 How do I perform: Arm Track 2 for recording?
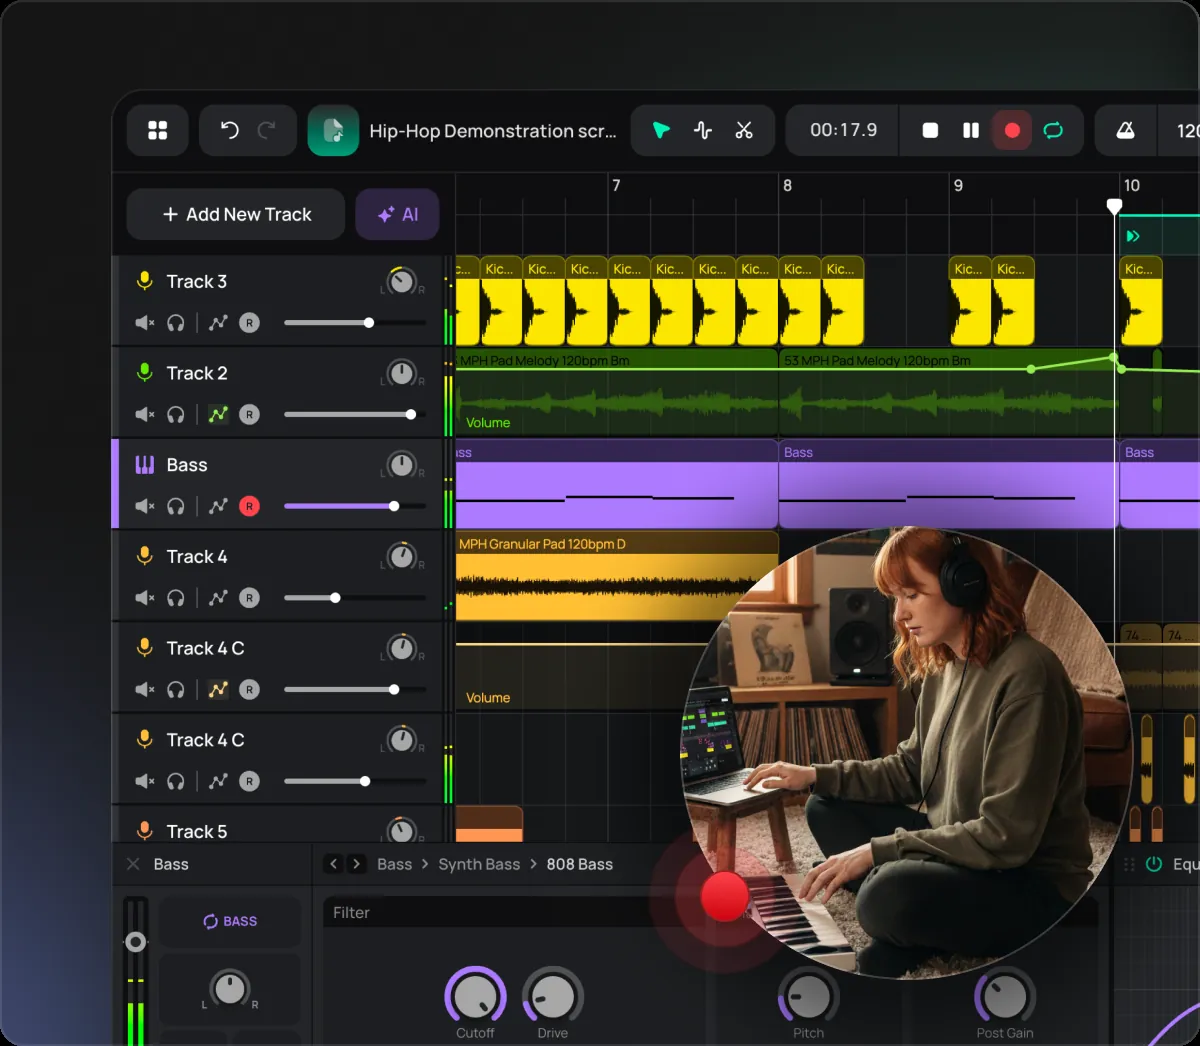(250, 414)
